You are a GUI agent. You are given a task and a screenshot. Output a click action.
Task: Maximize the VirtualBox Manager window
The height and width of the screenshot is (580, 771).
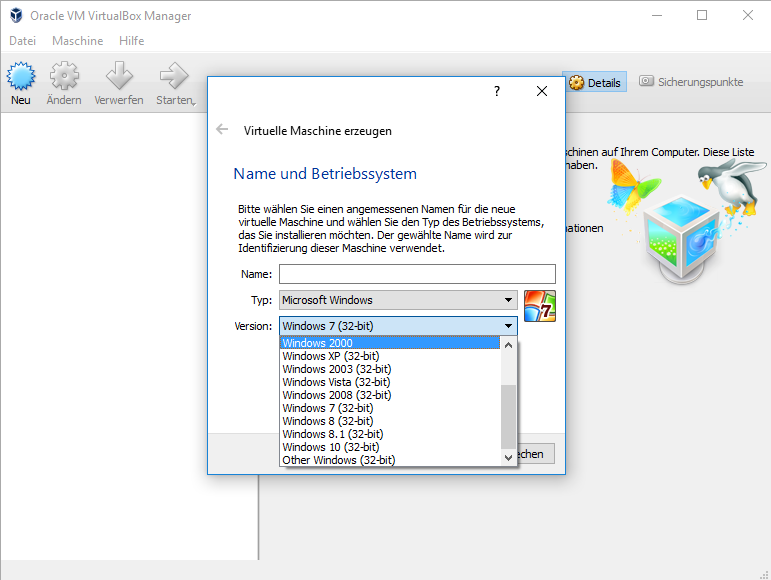(702, 15)
